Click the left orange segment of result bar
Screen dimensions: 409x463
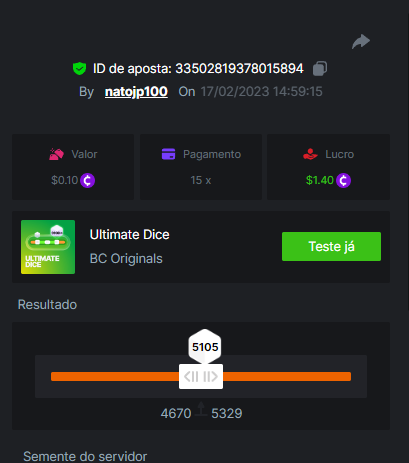coord(115,376)
